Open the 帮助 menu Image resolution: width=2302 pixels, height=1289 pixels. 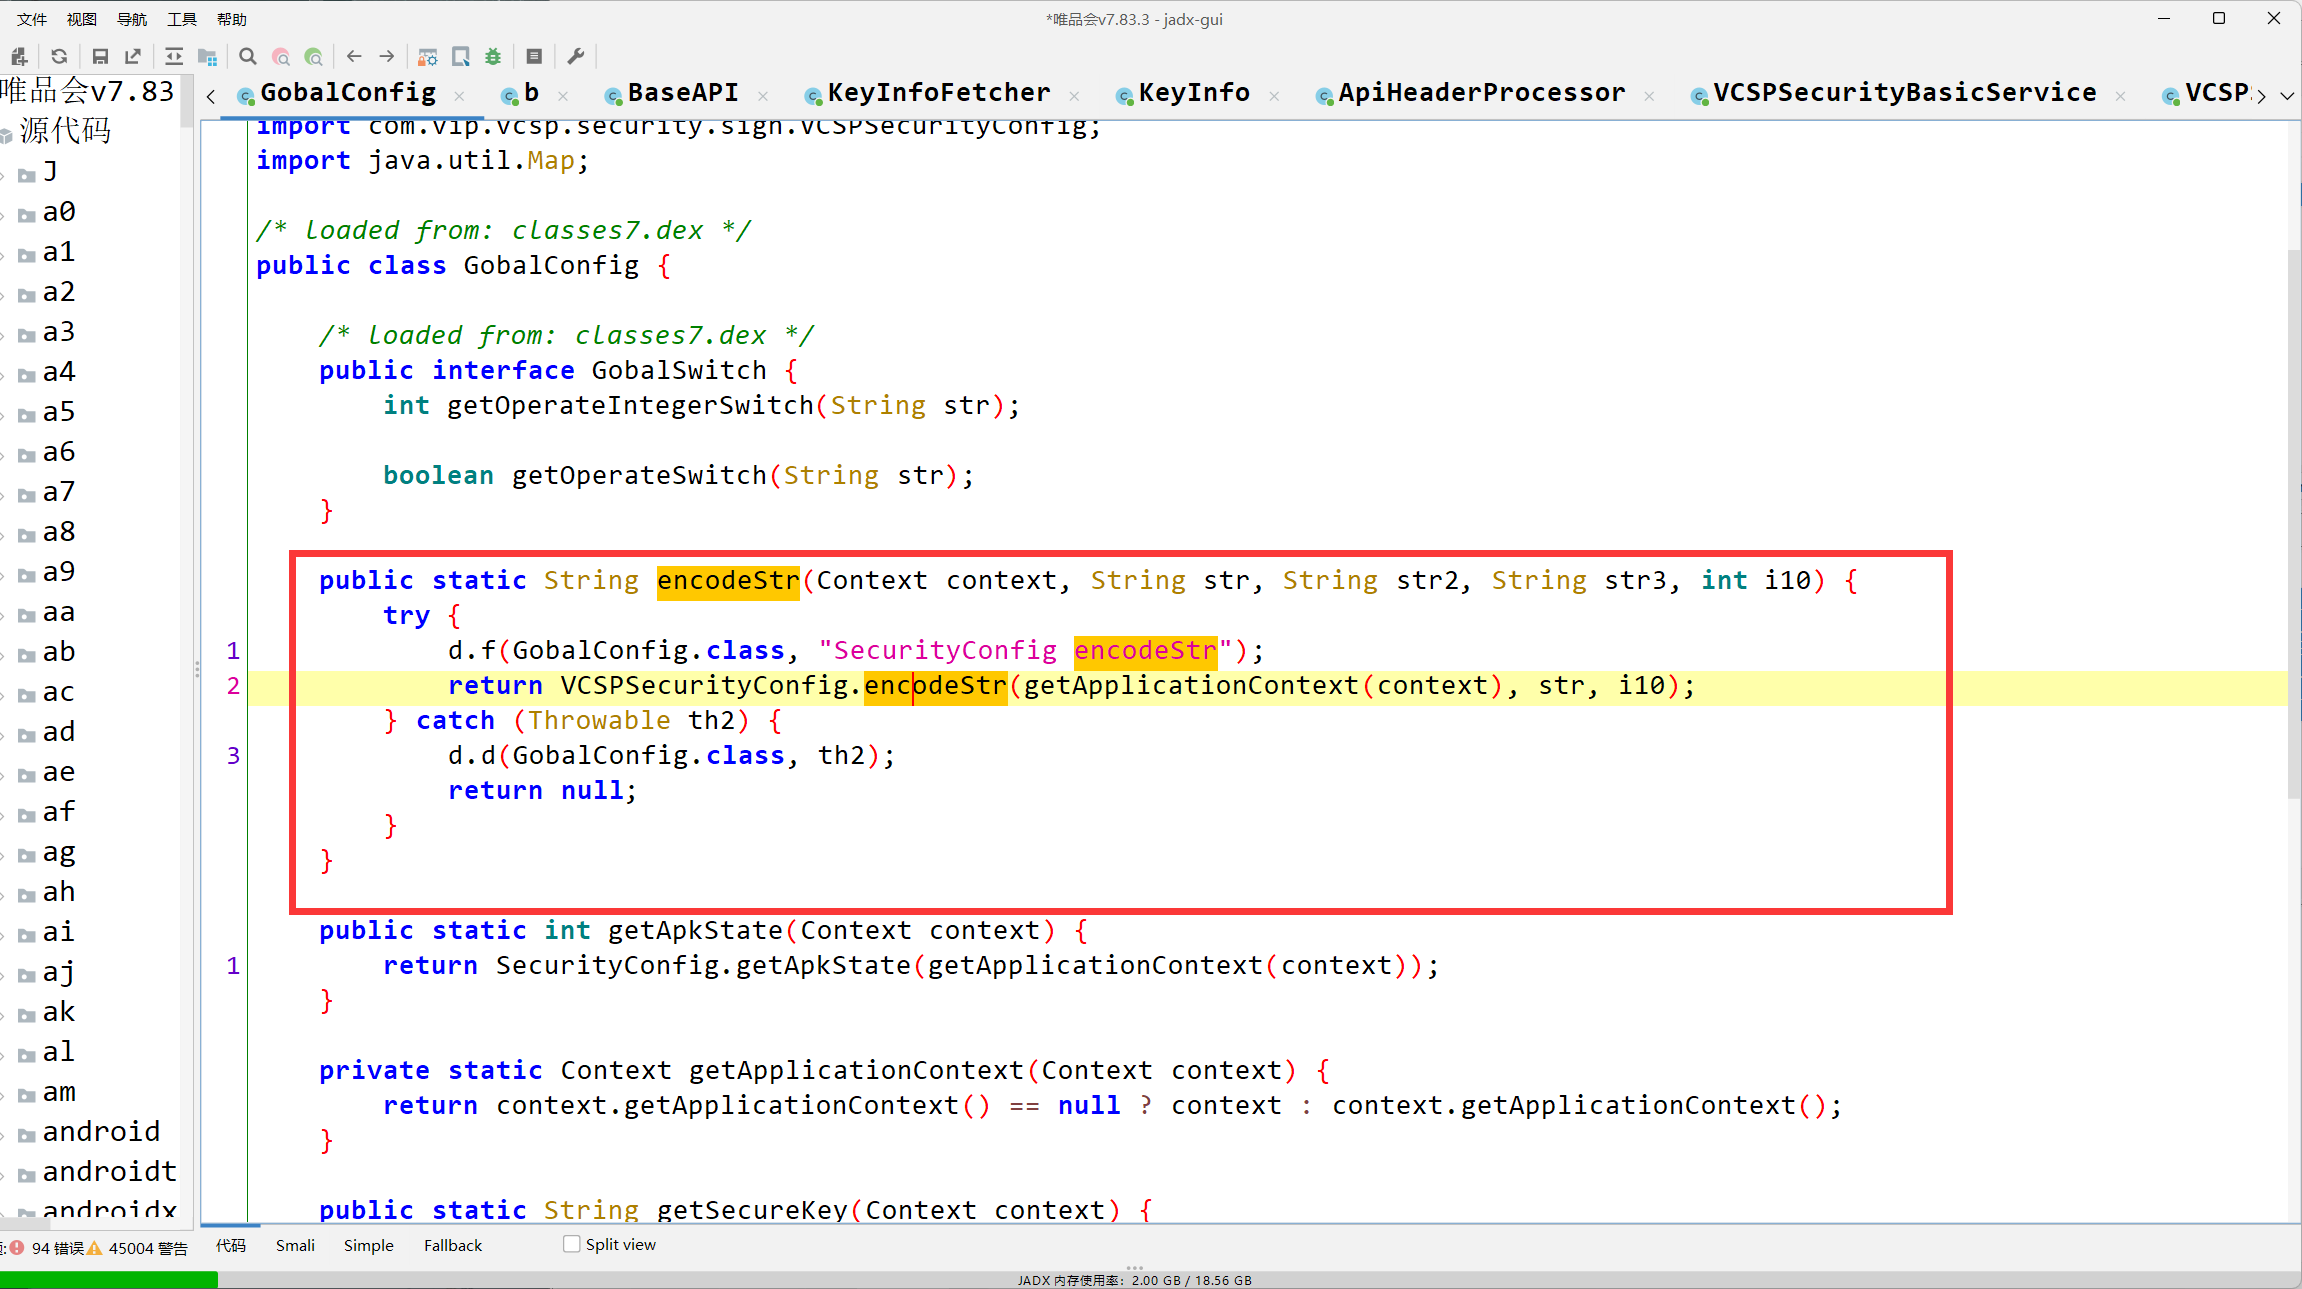coord(232,19)
